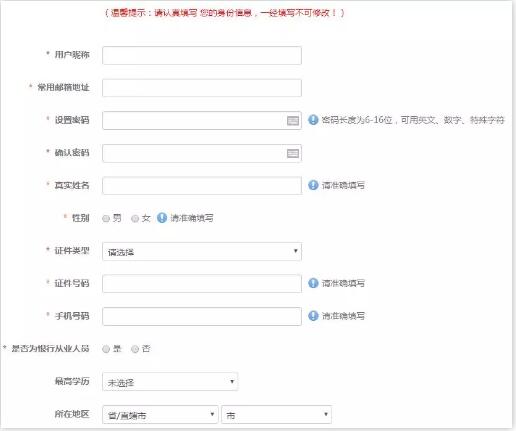Click the 证件类型 label
The width and height of the screenshot is (516, 431).
click(72, 250)
